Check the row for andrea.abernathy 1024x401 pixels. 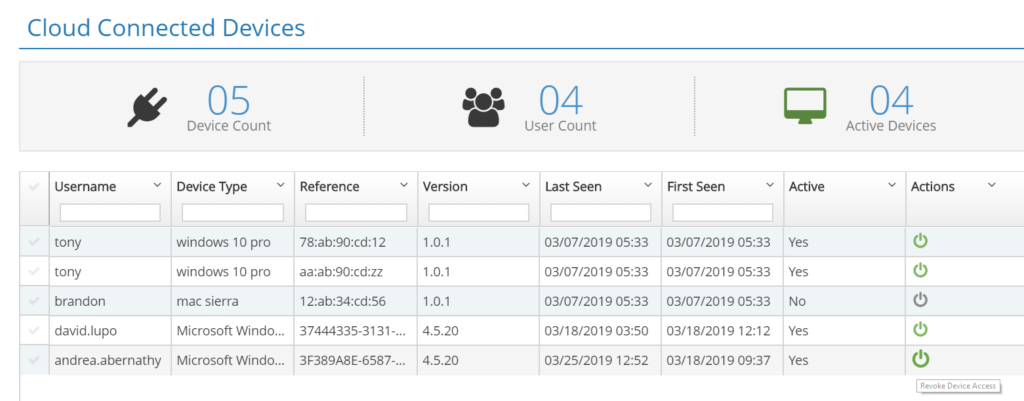34,360
